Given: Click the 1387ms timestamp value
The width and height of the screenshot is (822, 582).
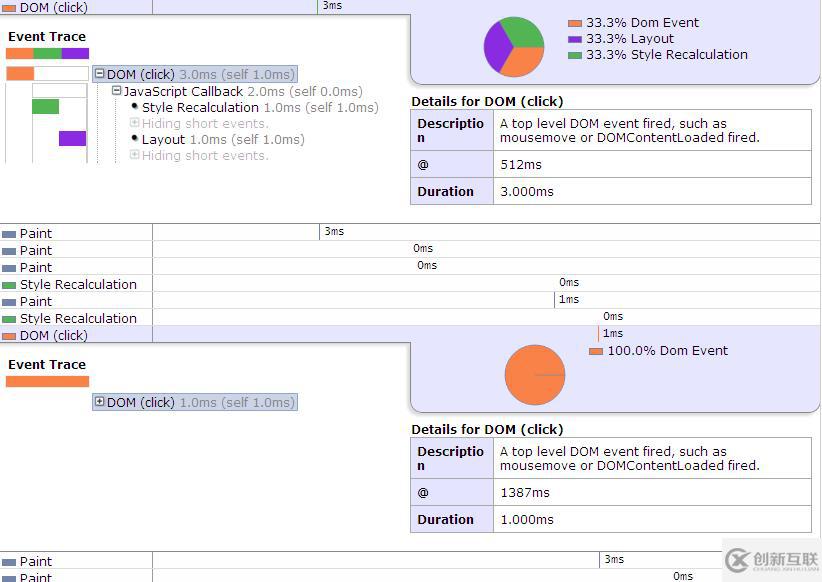Looking at the screenshot, I should [x=525, y=492].
